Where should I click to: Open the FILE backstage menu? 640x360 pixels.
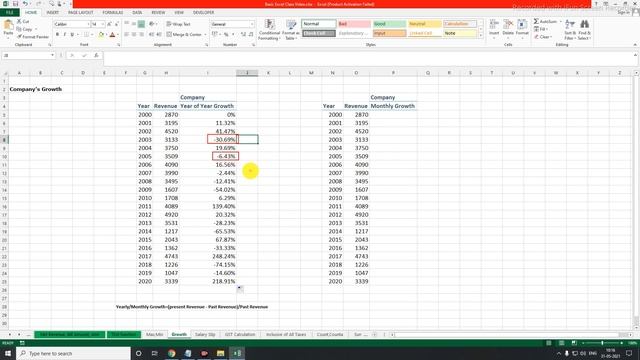(x=10, y=13)
